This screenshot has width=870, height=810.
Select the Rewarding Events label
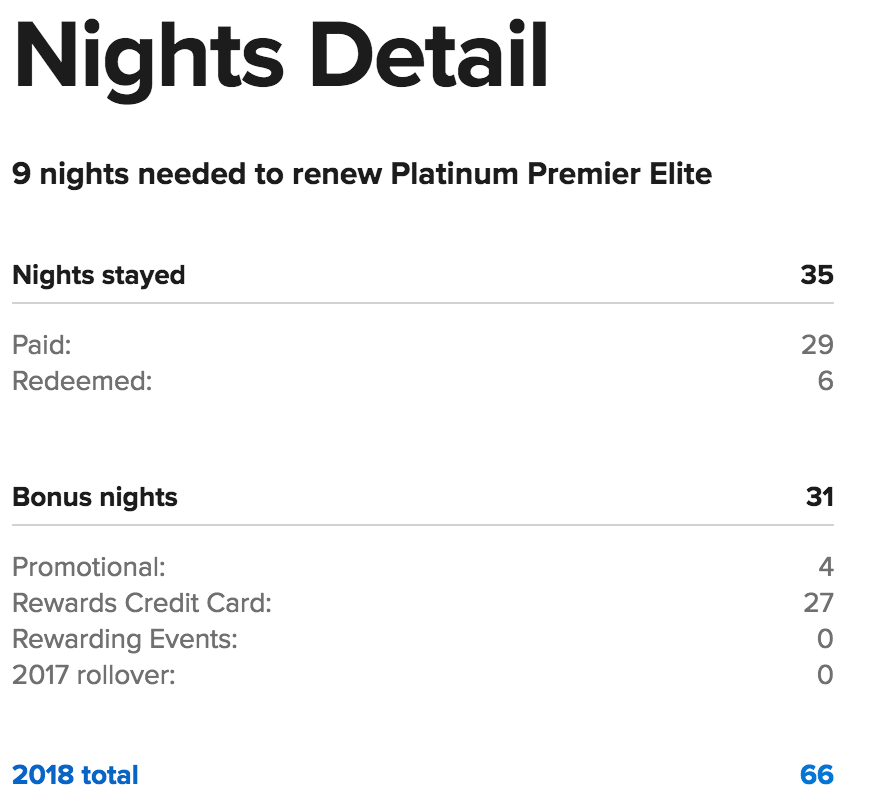coord(125,639)
